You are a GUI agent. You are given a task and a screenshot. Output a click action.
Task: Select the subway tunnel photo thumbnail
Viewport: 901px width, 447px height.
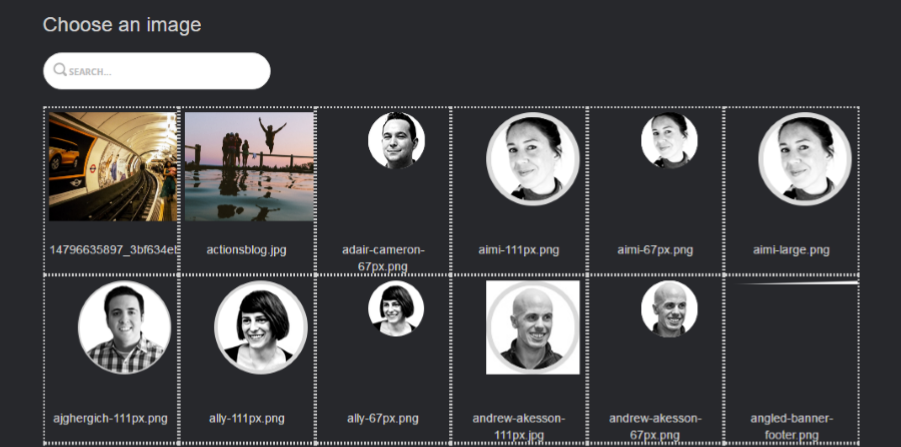[x=113, y=167]
